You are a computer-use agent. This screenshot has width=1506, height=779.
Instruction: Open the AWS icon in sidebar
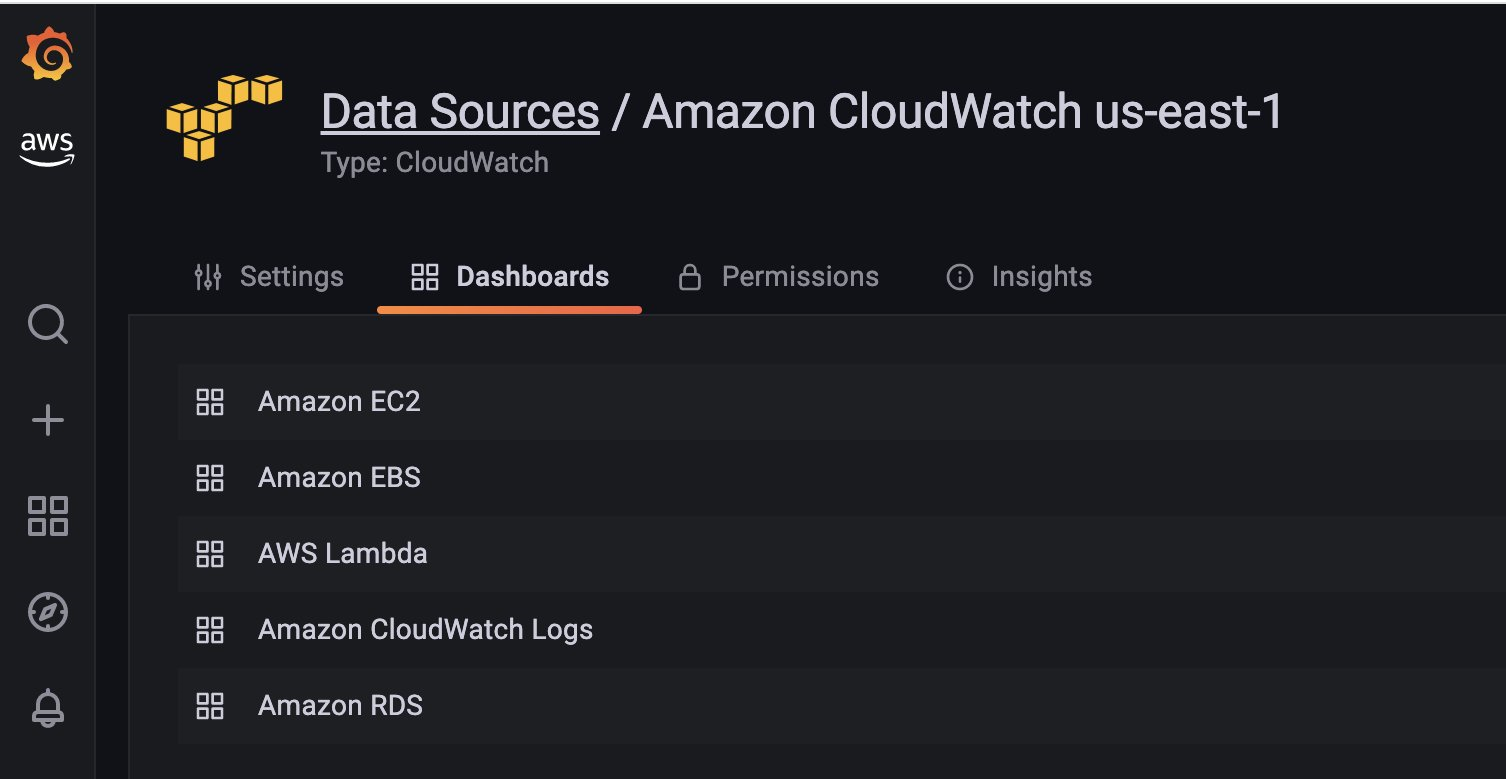[x=47, y=149]
